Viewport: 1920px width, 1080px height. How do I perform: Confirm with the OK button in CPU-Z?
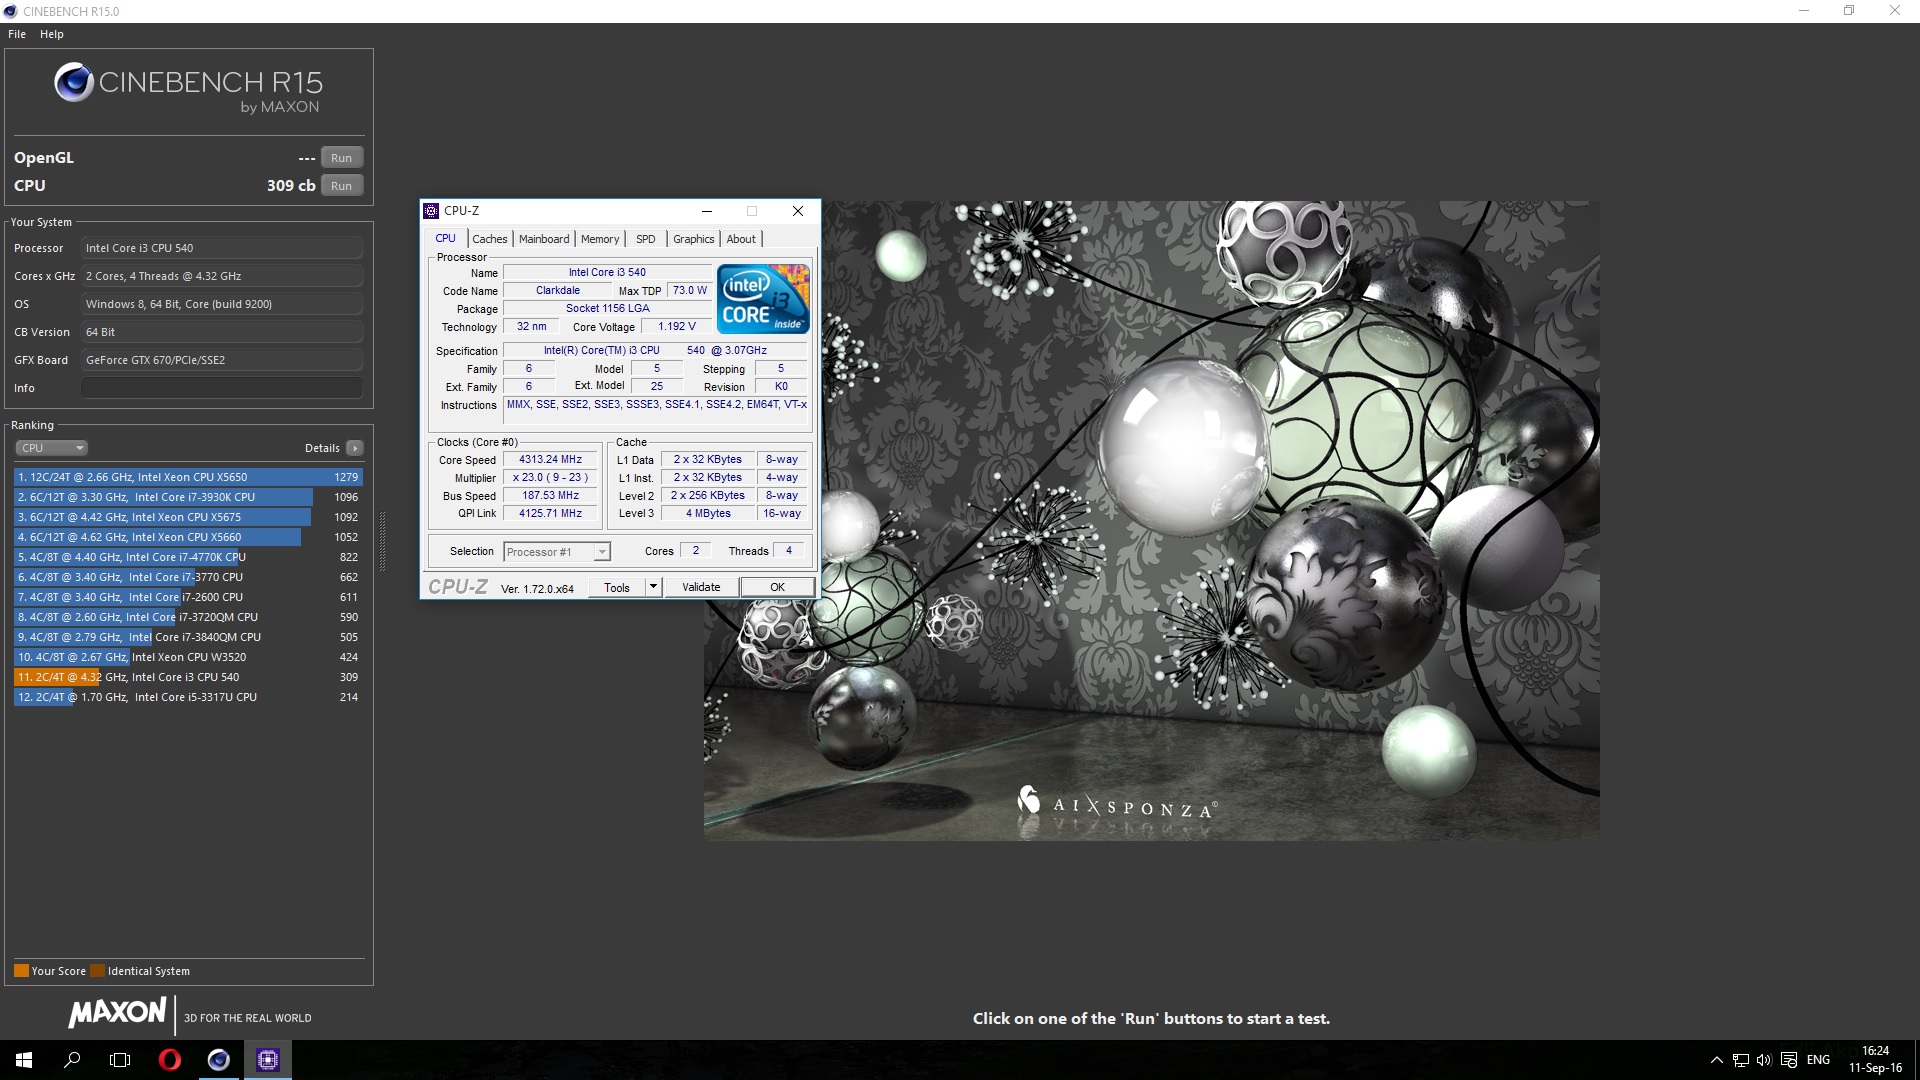(x=778, y=586)
